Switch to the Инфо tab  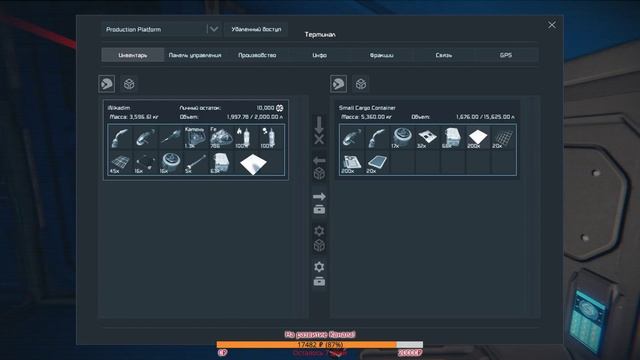point(320,55)
